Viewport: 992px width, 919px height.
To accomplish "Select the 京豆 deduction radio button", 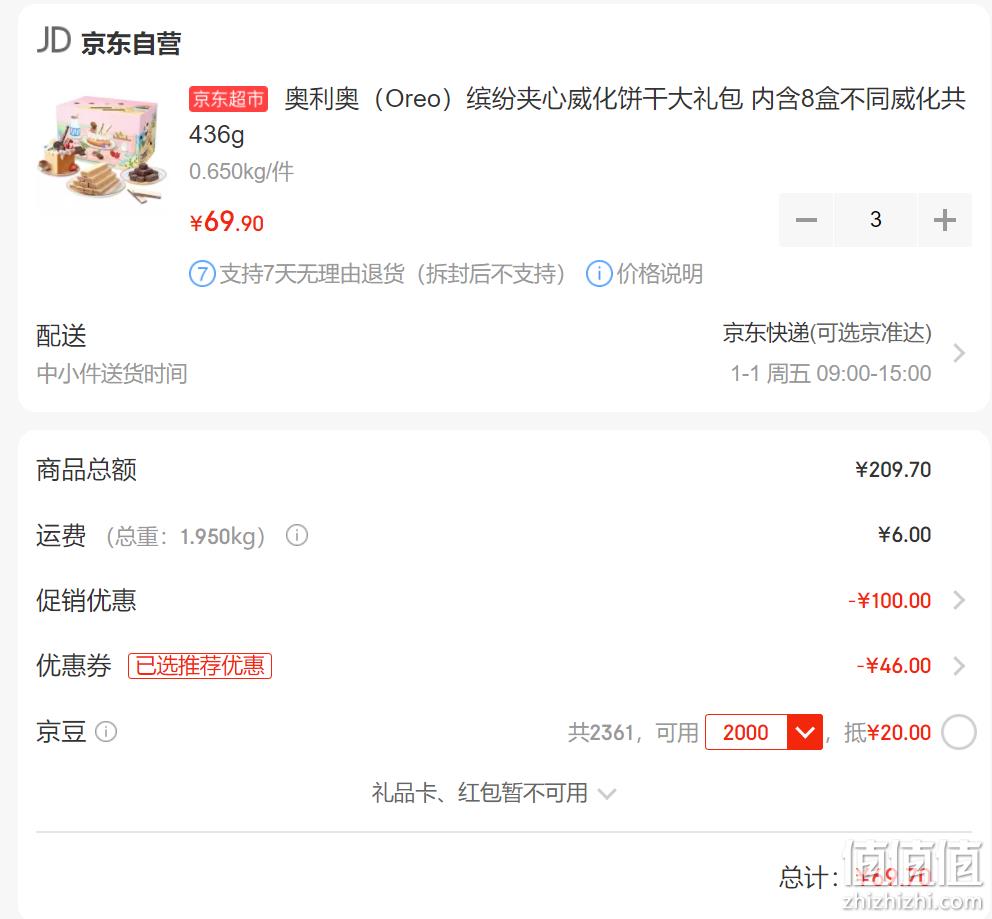I will coord(958,732).
